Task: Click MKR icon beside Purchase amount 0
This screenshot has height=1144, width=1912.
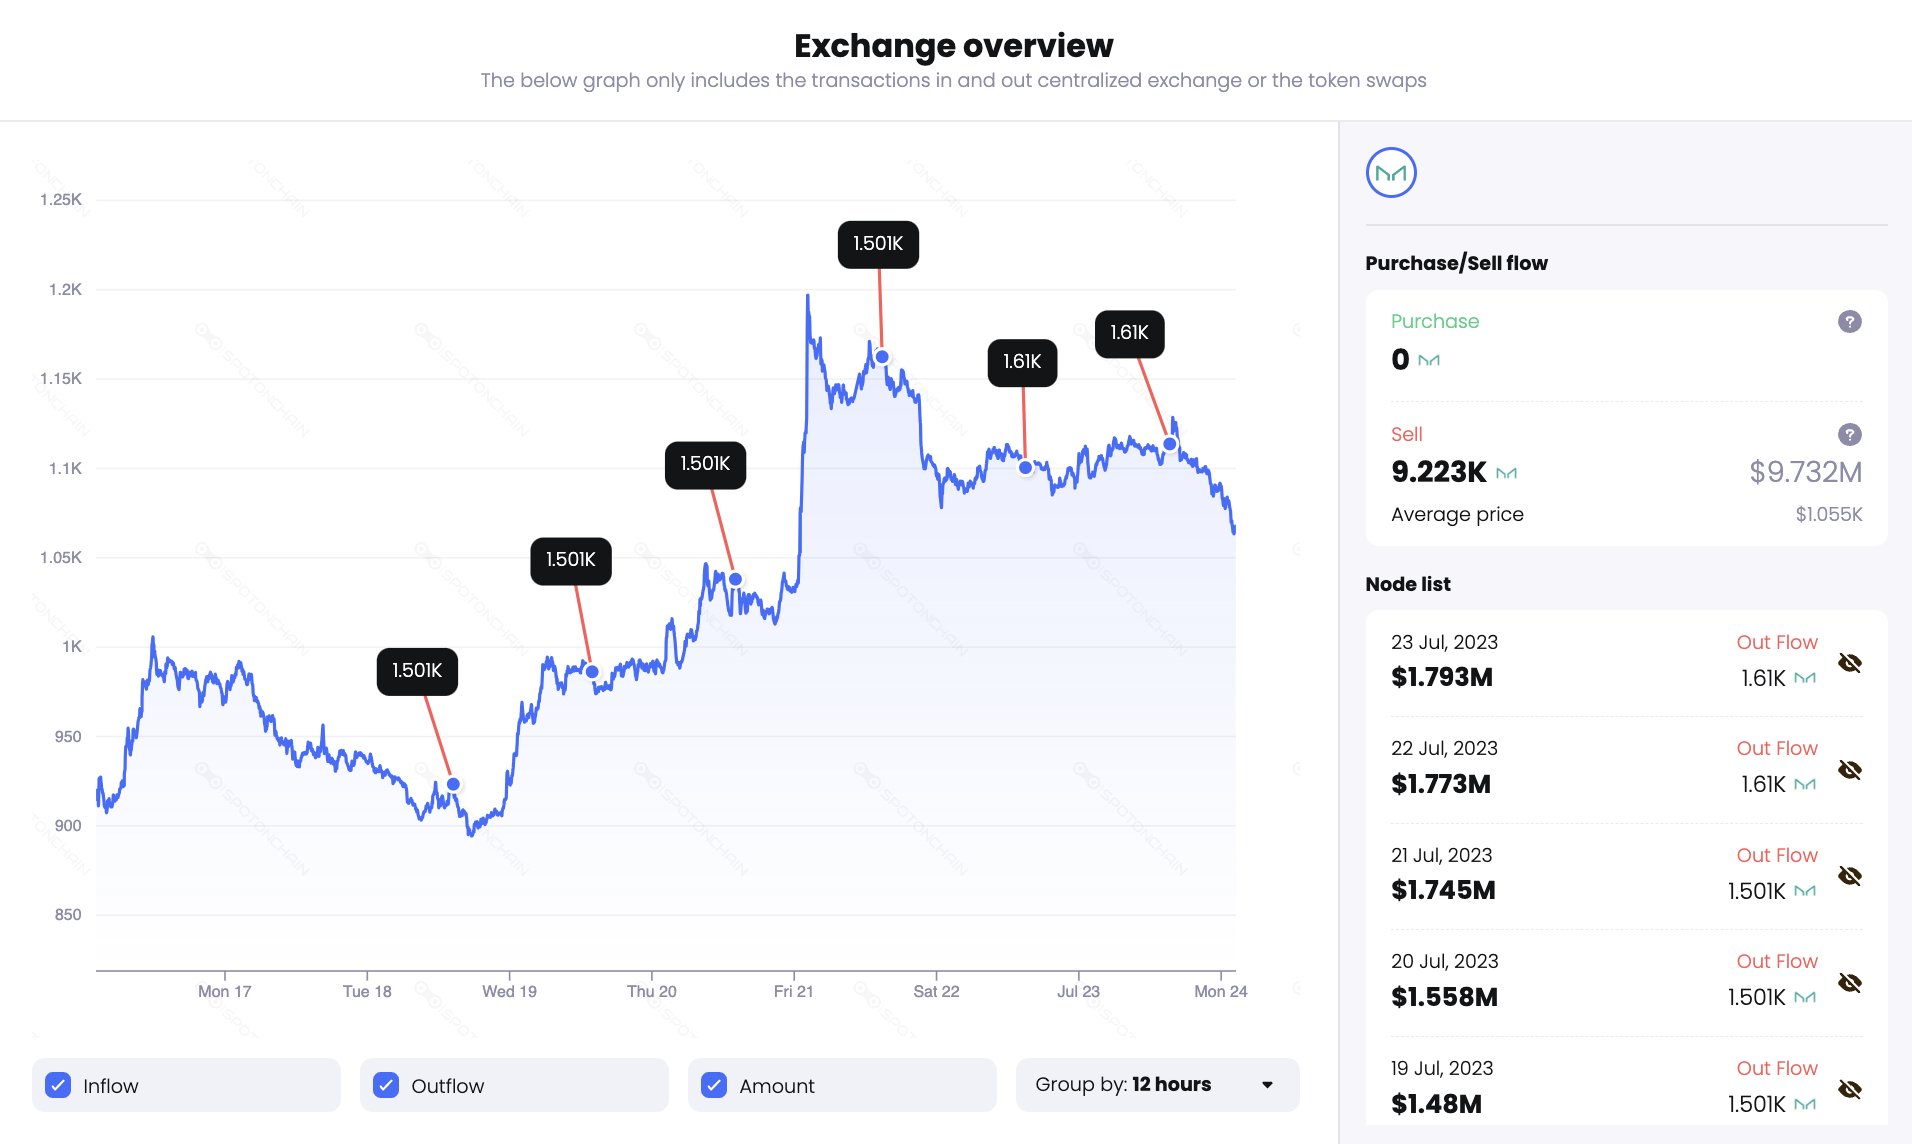Action: [x=1429, y=360]
